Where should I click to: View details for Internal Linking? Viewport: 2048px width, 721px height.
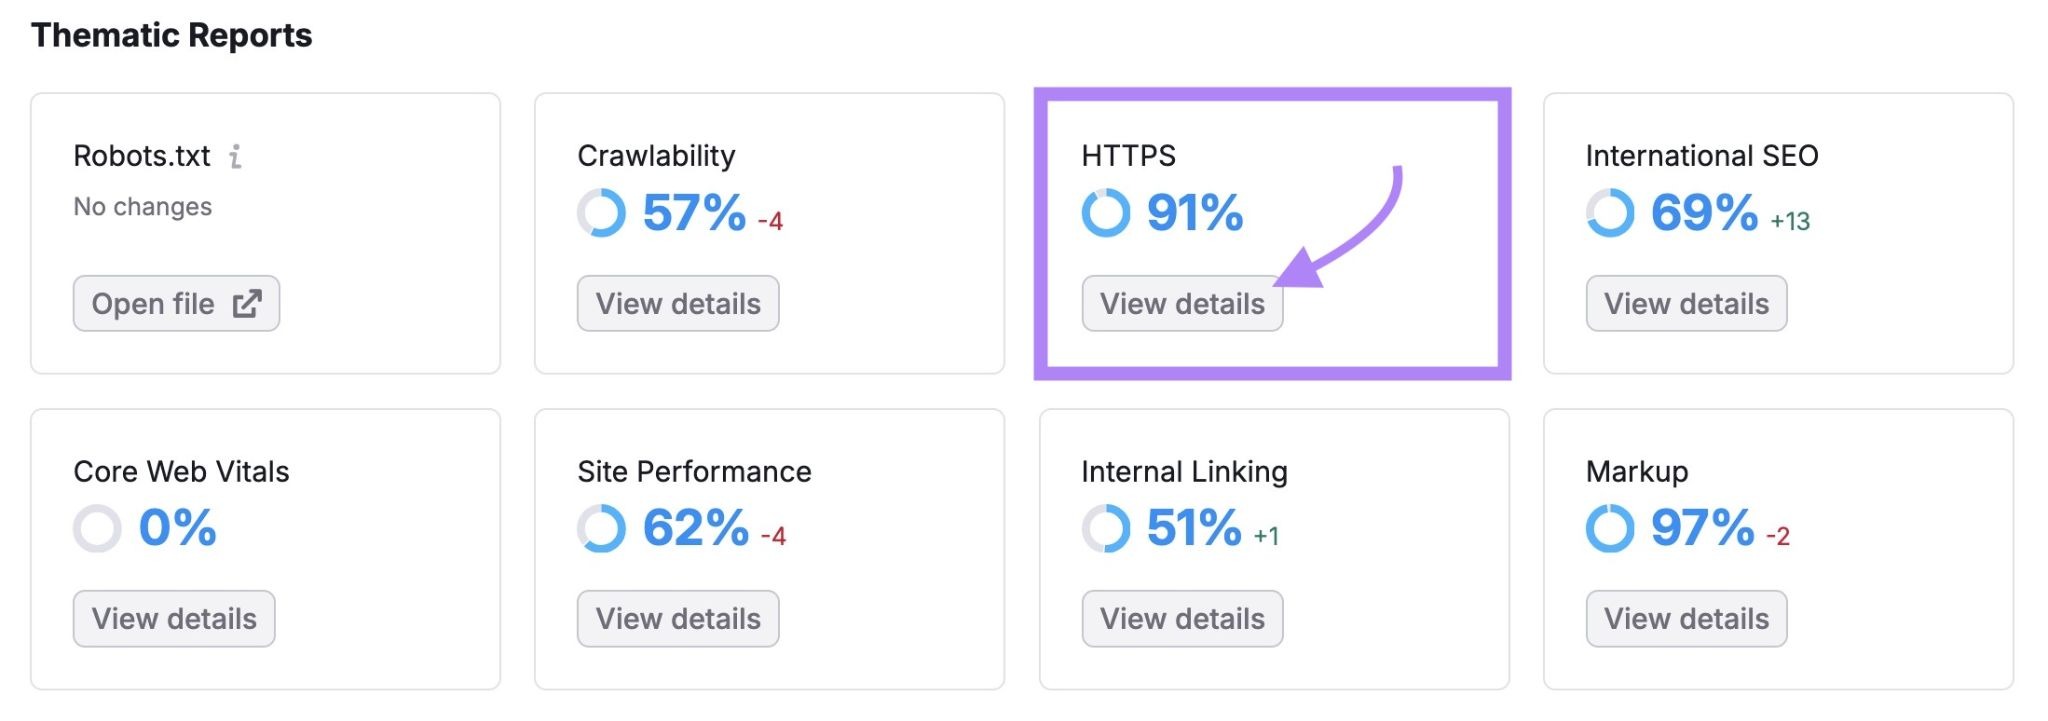(x=1181, y=618)
